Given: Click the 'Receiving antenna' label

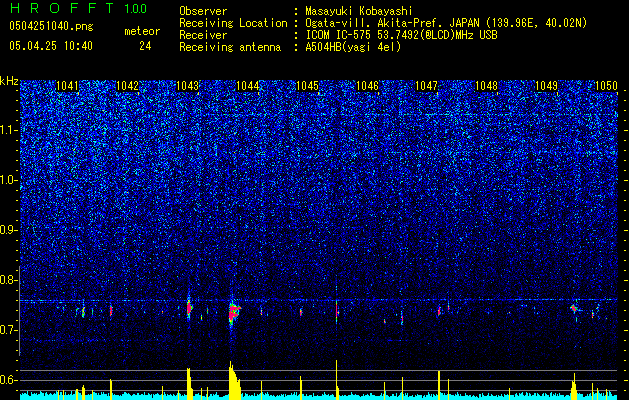Looking at the screenshot, I should pos(230,47).
